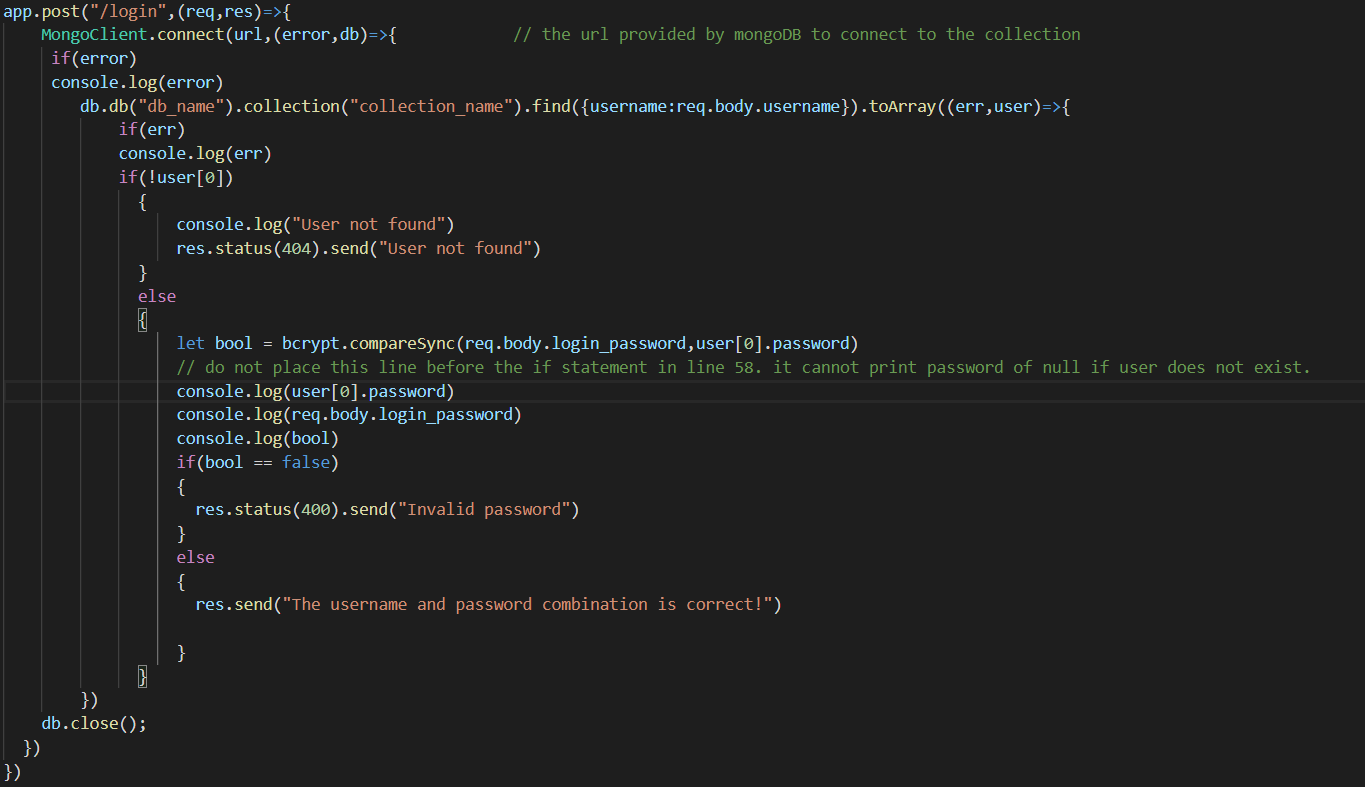This screenshot has width=1365, height=787.
Task: Click the if(err) line
Action: (152, 129)
